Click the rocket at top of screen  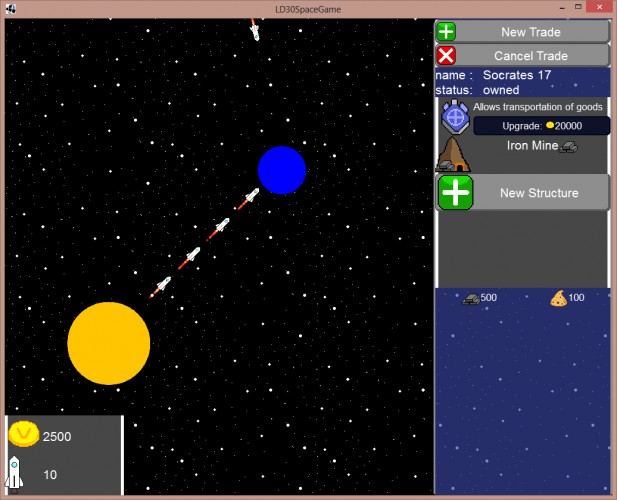point(255,30)
